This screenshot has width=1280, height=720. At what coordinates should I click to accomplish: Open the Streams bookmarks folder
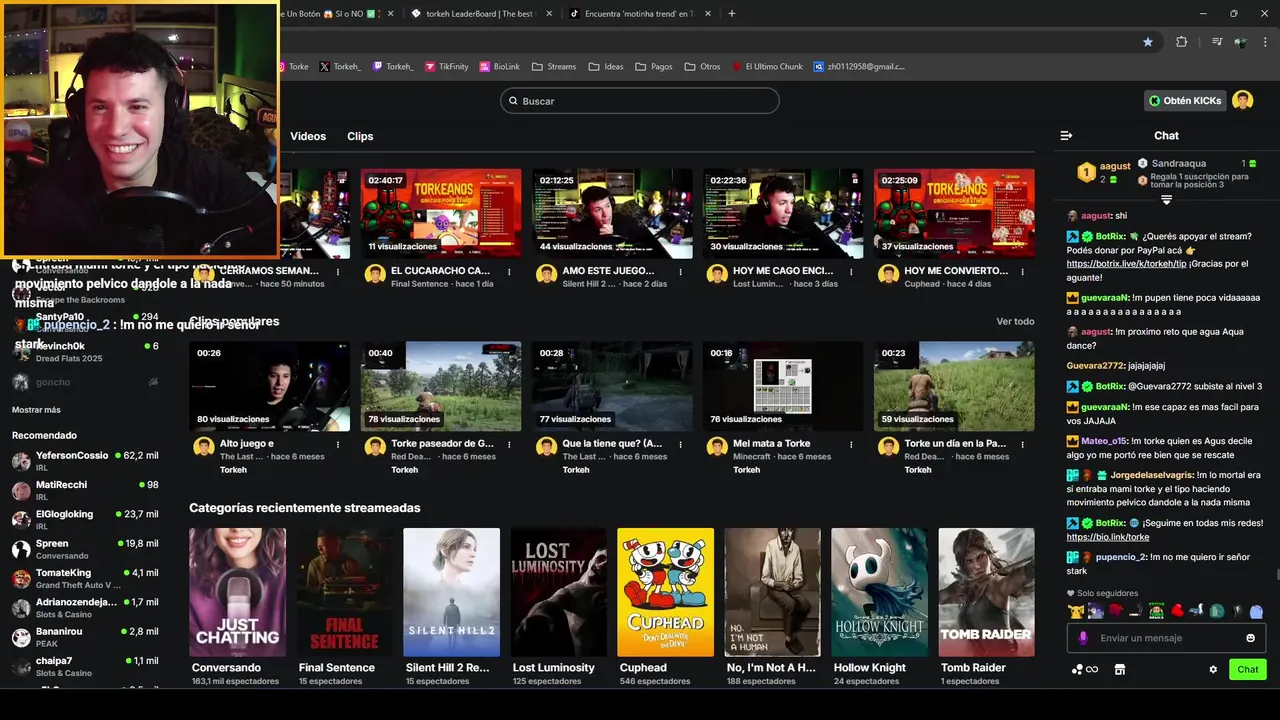[x=554, y=67]
